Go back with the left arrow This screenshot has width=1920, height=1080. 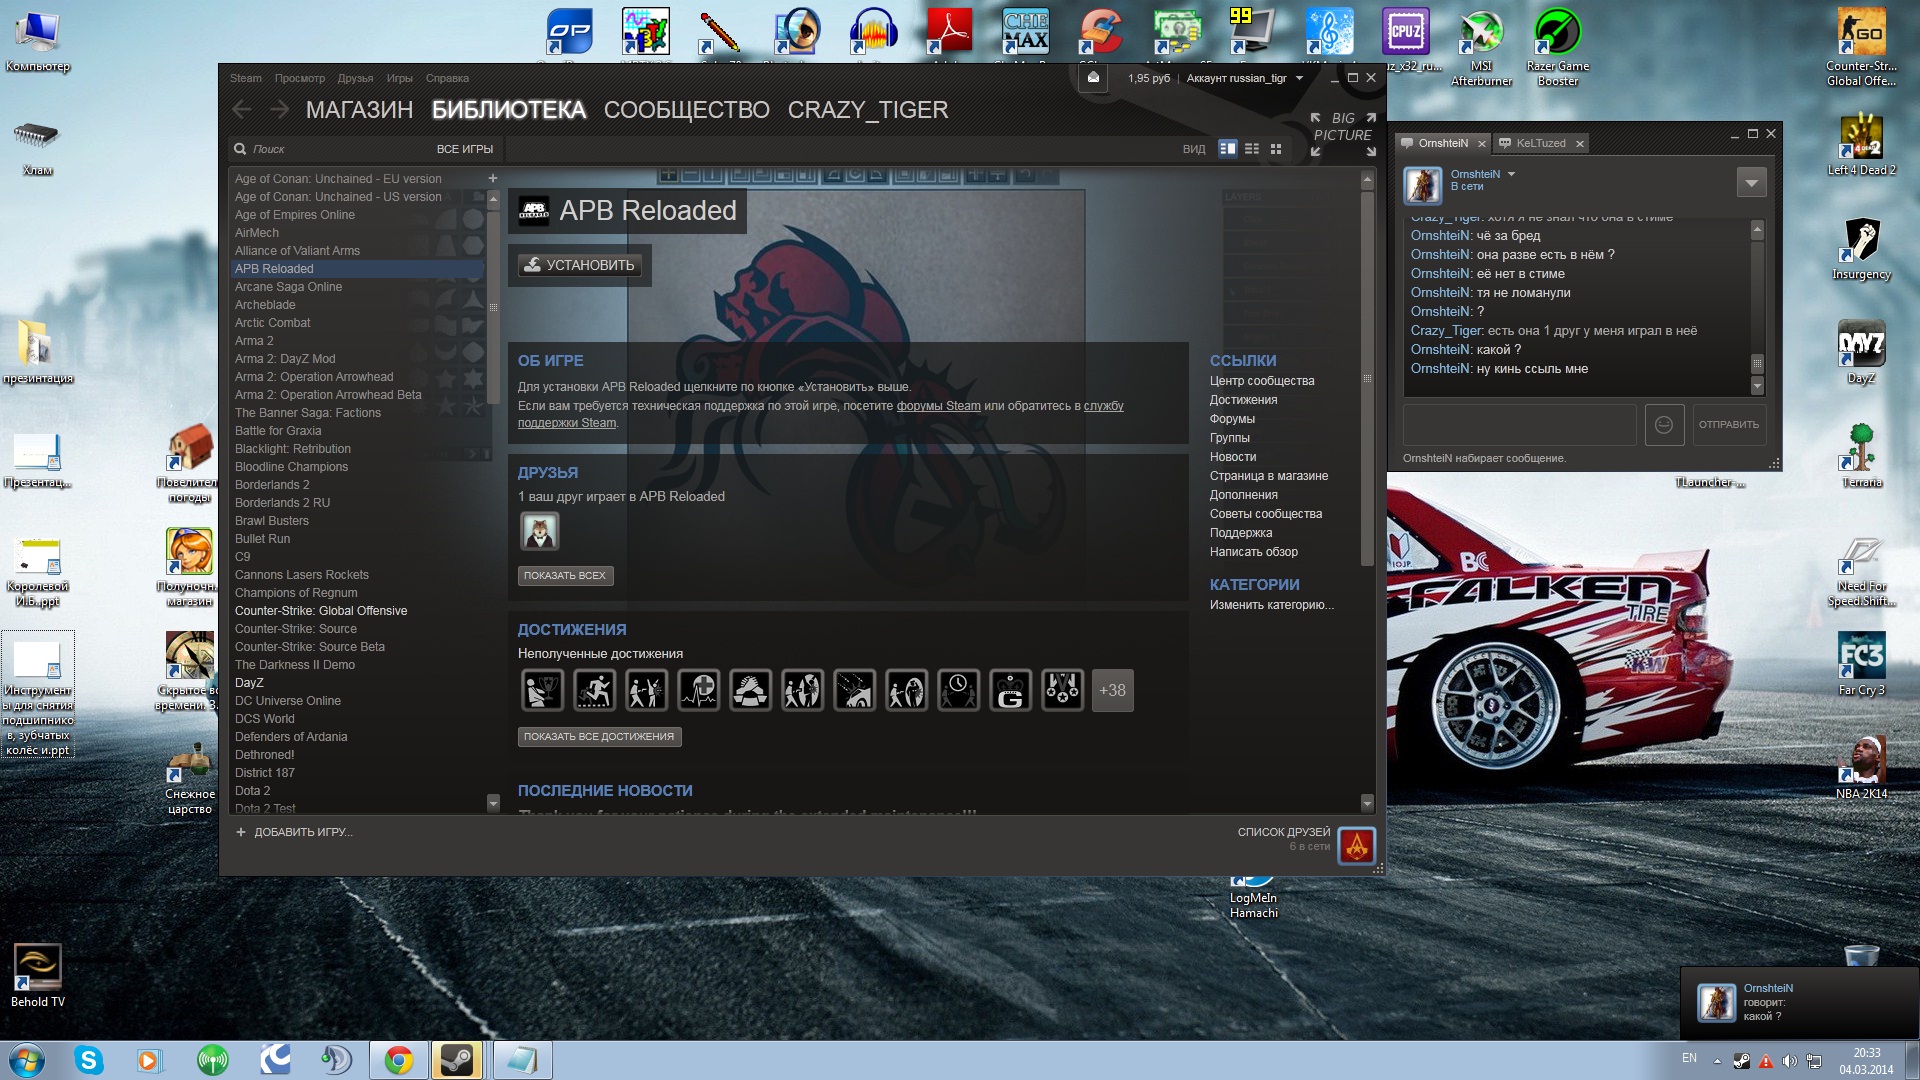tap(241, 110)
